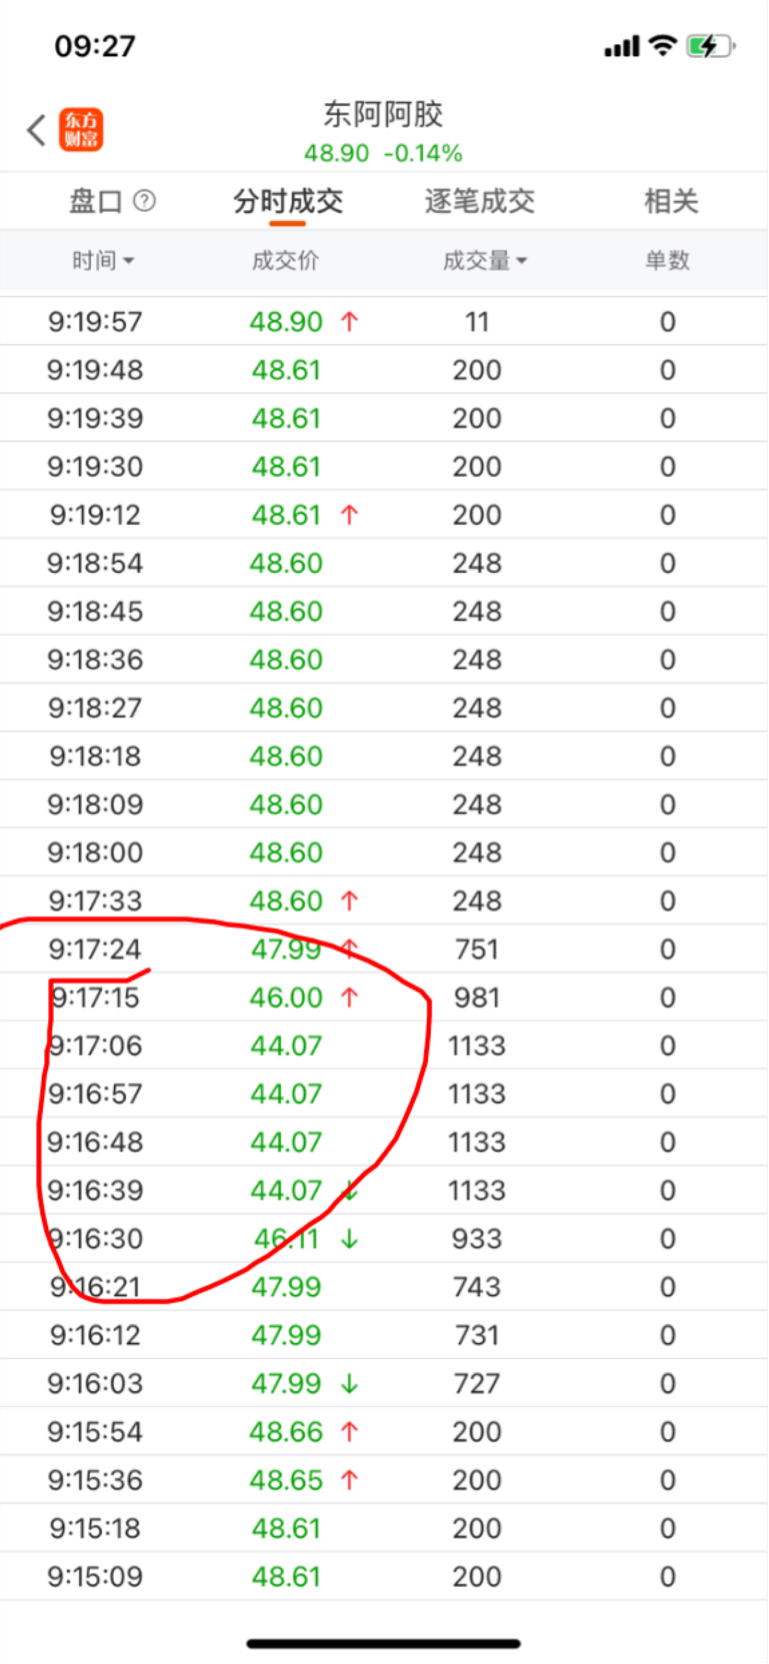Select the 9:19:48 row time
Viewport: 769px width, 1664px height.
click(x=95, y=370)
